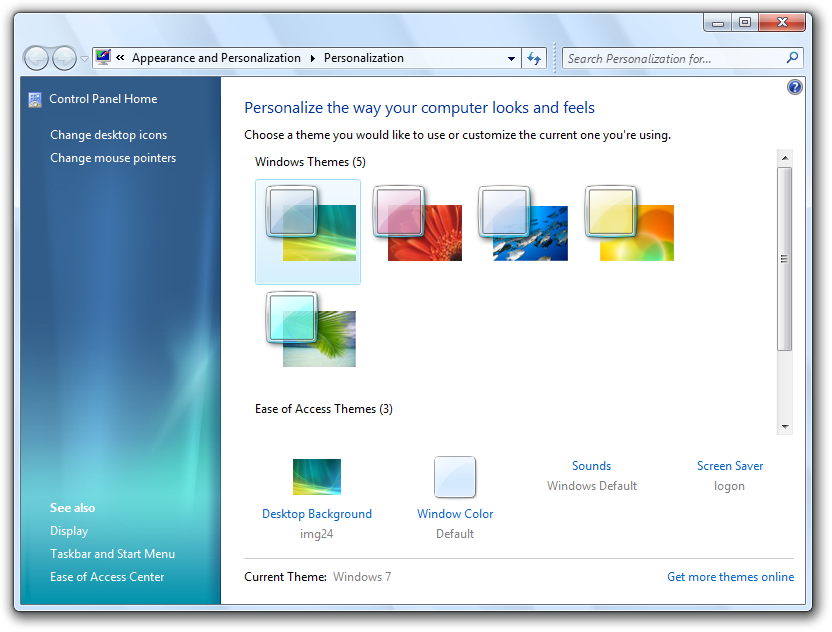Click the breadcrumb arrow after Appearance and Personalization

313,58
